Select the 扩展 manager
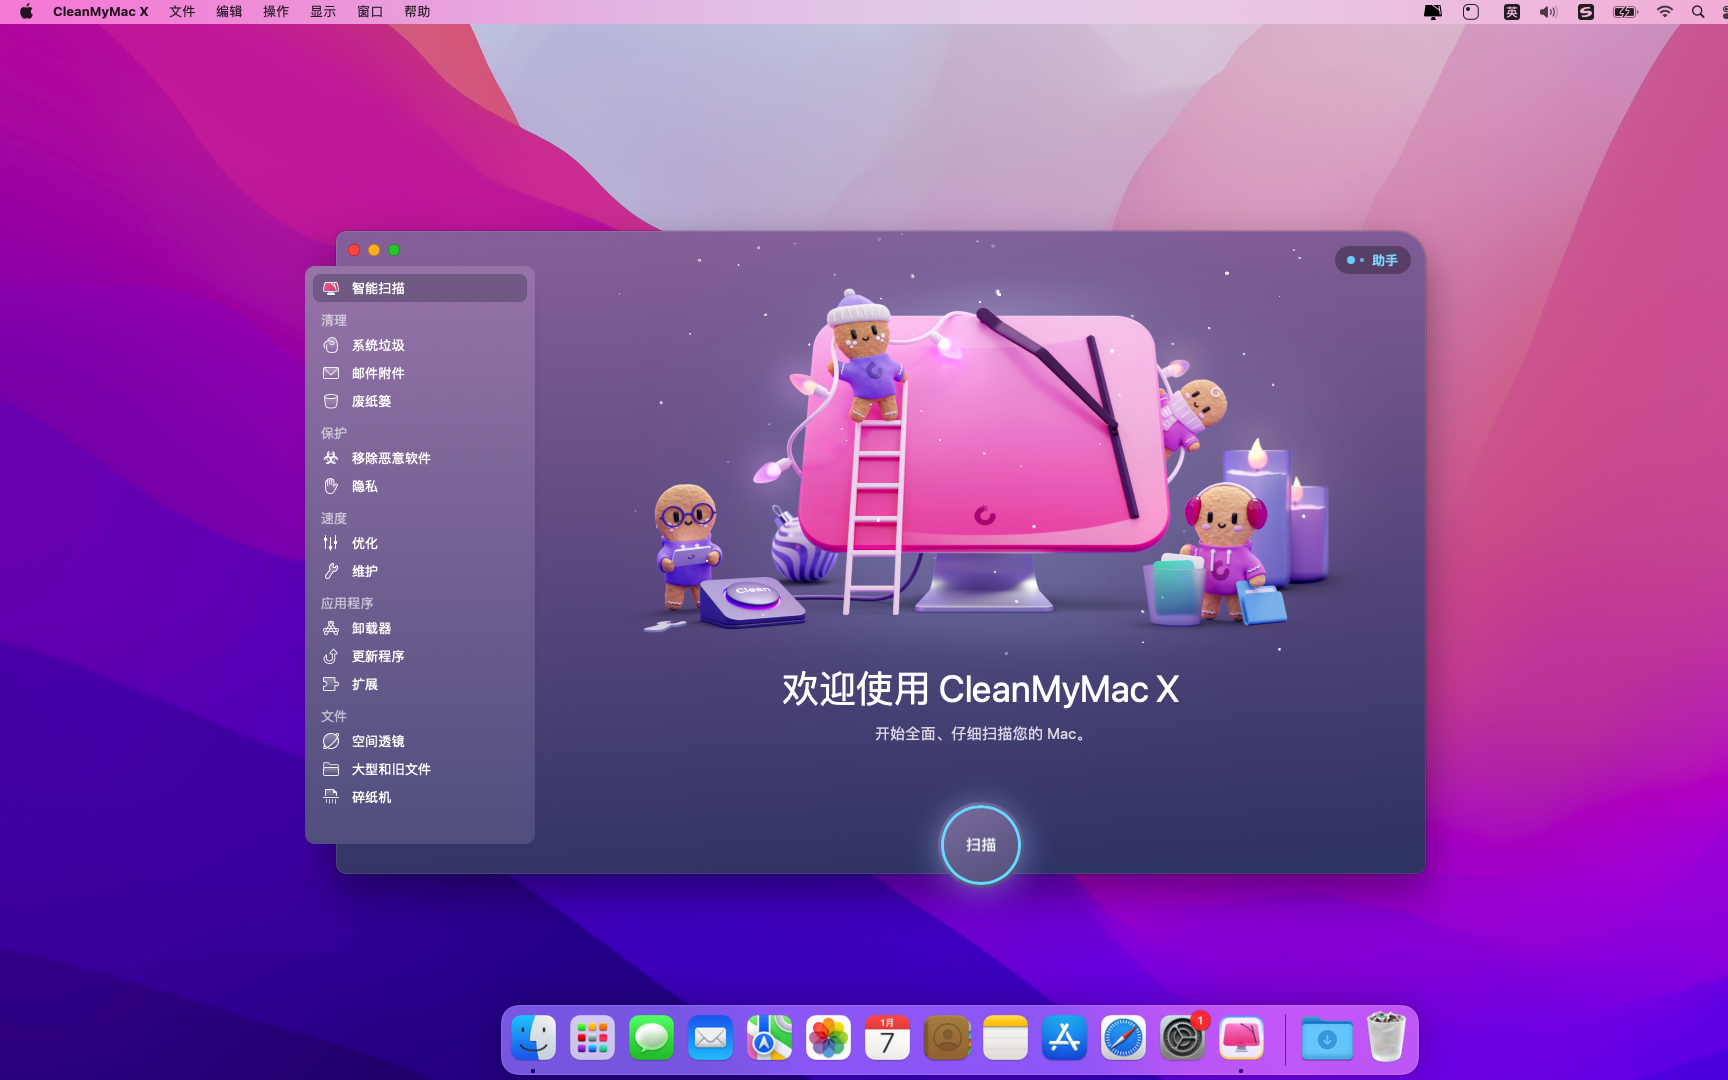This screenshot has width=1728, height=1080. [x=364, y=684]
